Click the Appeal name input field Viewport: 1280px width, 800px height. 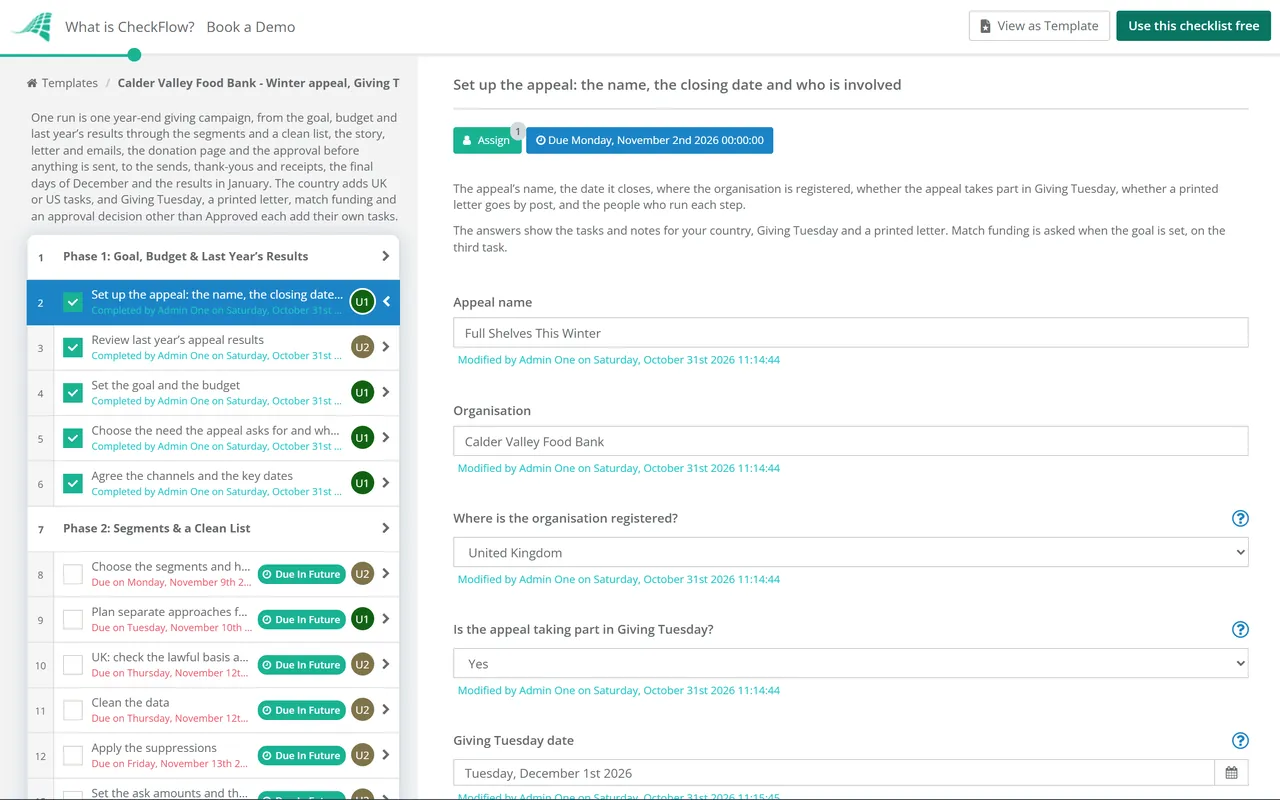coord(851,333)
